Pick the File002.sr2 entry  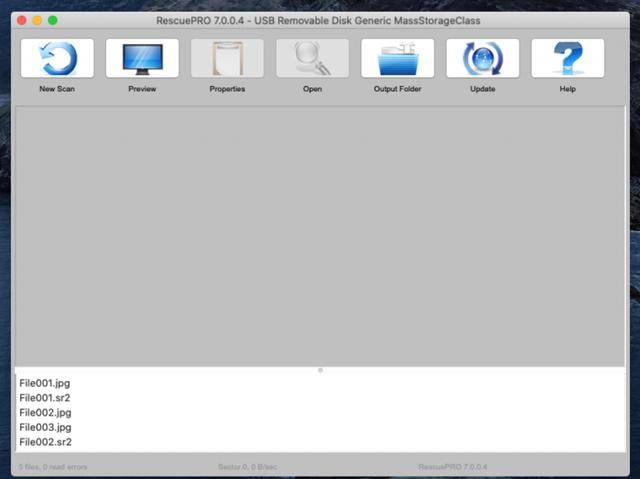[45, 442]
